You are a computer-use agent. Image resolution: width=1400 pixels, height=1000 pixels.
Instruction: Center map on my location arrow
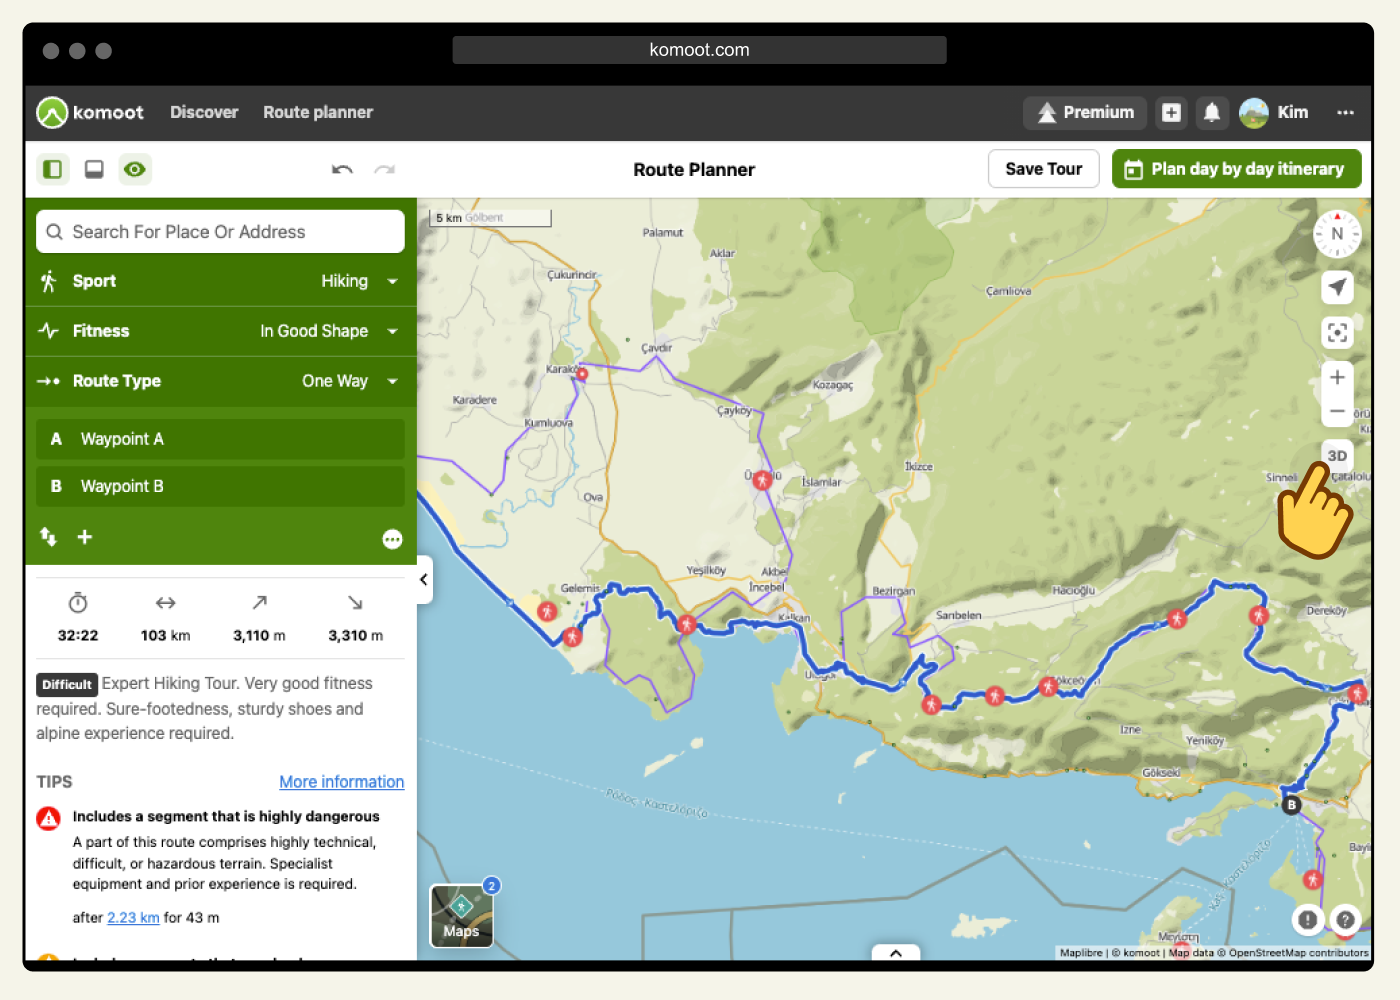click(x=1337, y=287)
